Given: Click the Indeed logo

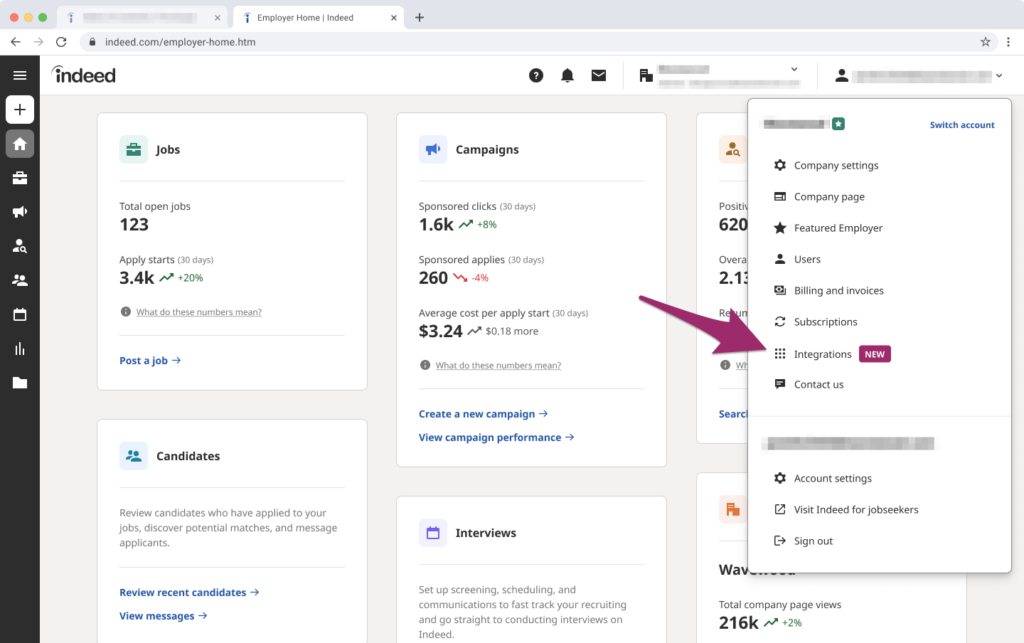Looking at the screenshot, I should pos(83,74).
